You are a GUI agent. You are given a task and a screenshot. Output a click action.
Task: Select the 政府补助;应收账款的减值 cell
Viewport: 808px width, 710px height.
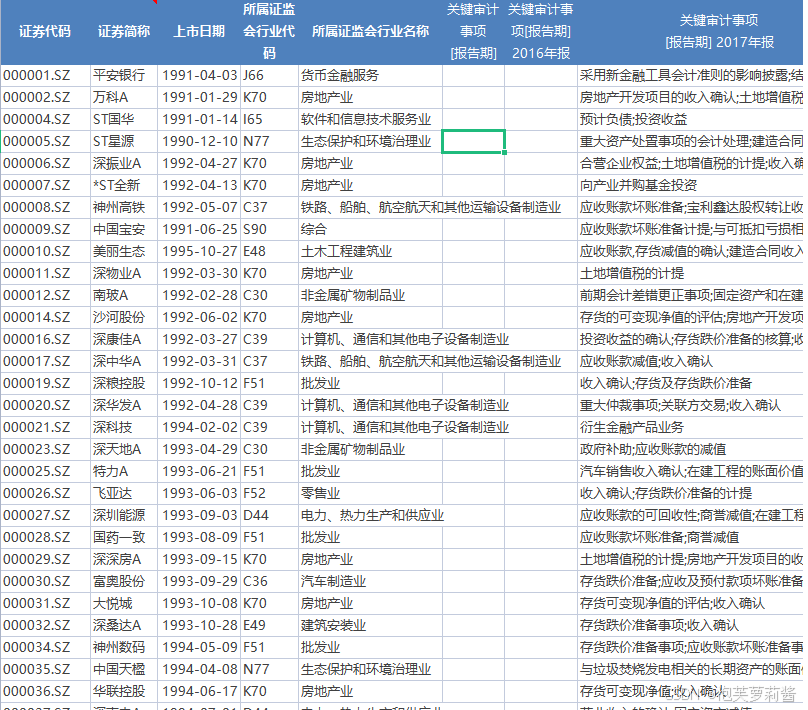click(x=690, y=449)
